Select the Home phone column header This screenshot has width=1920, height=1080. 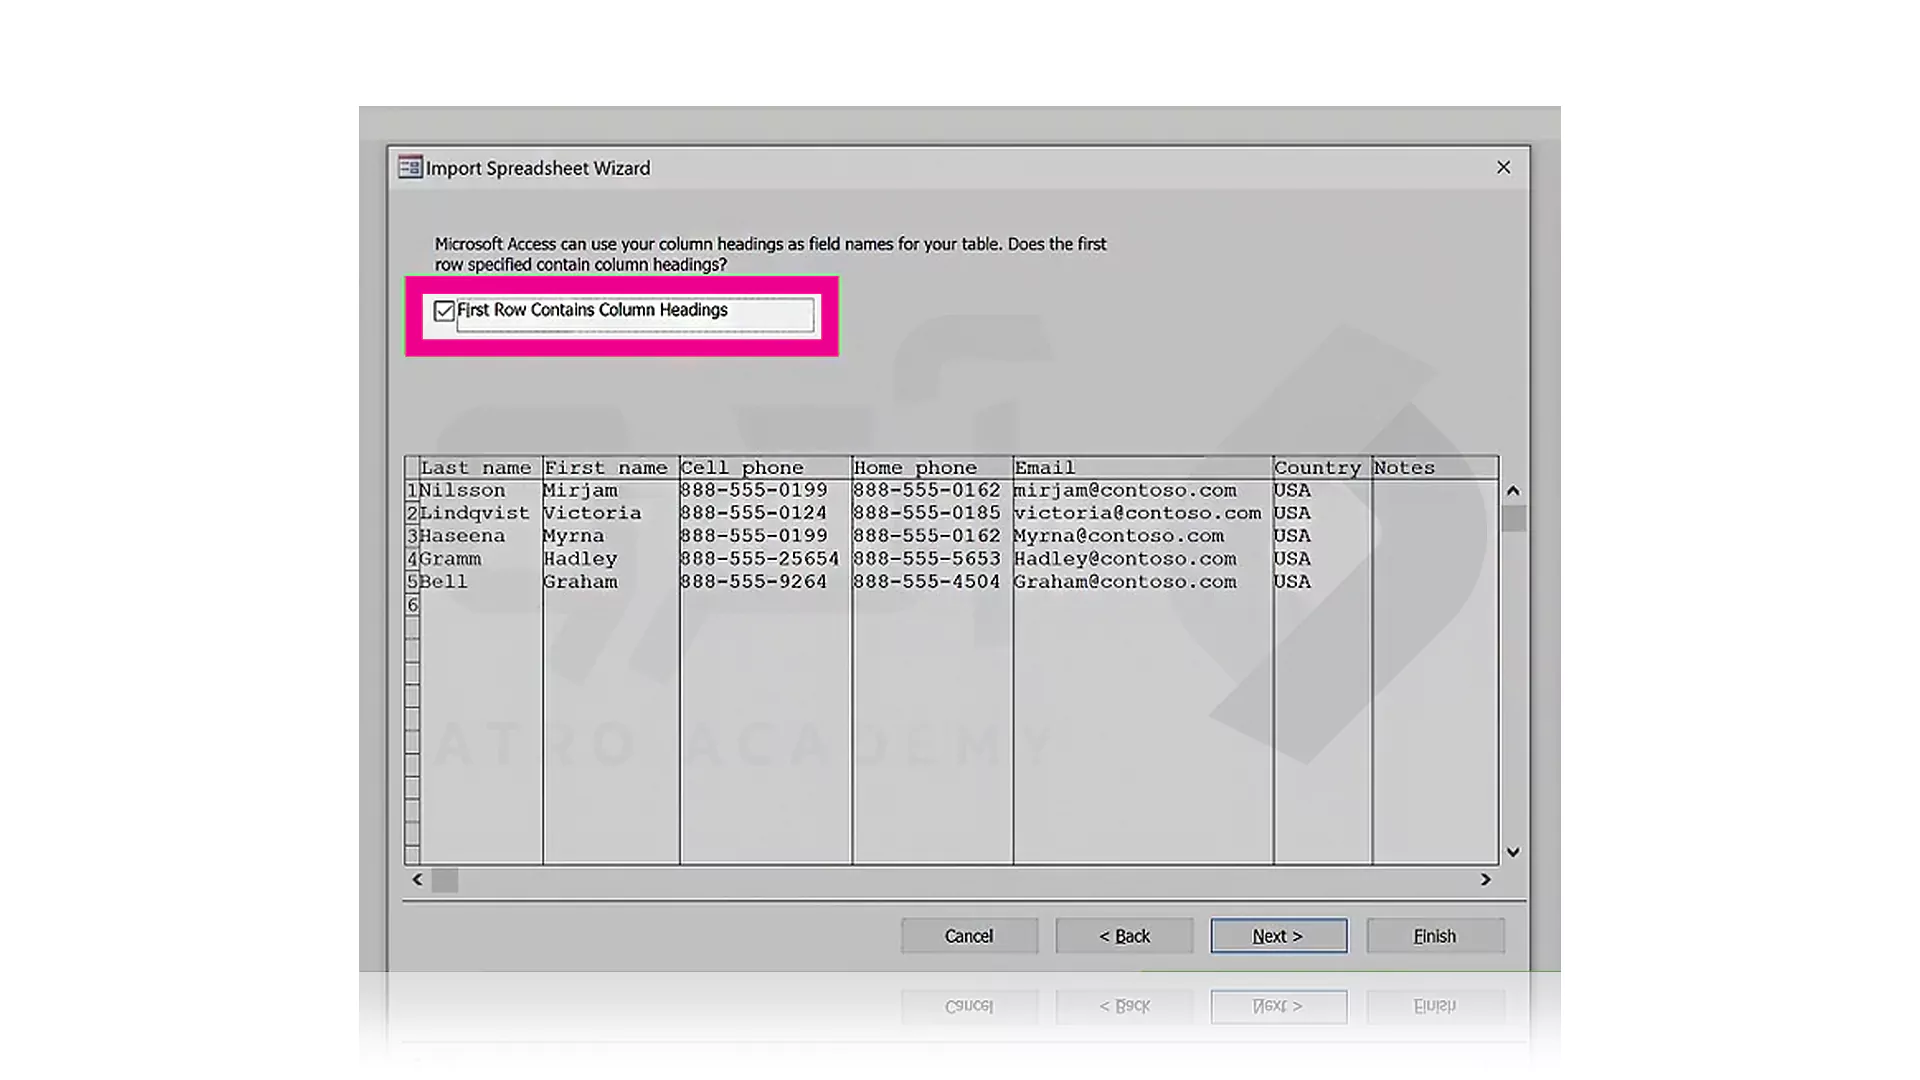coord(932,468)
